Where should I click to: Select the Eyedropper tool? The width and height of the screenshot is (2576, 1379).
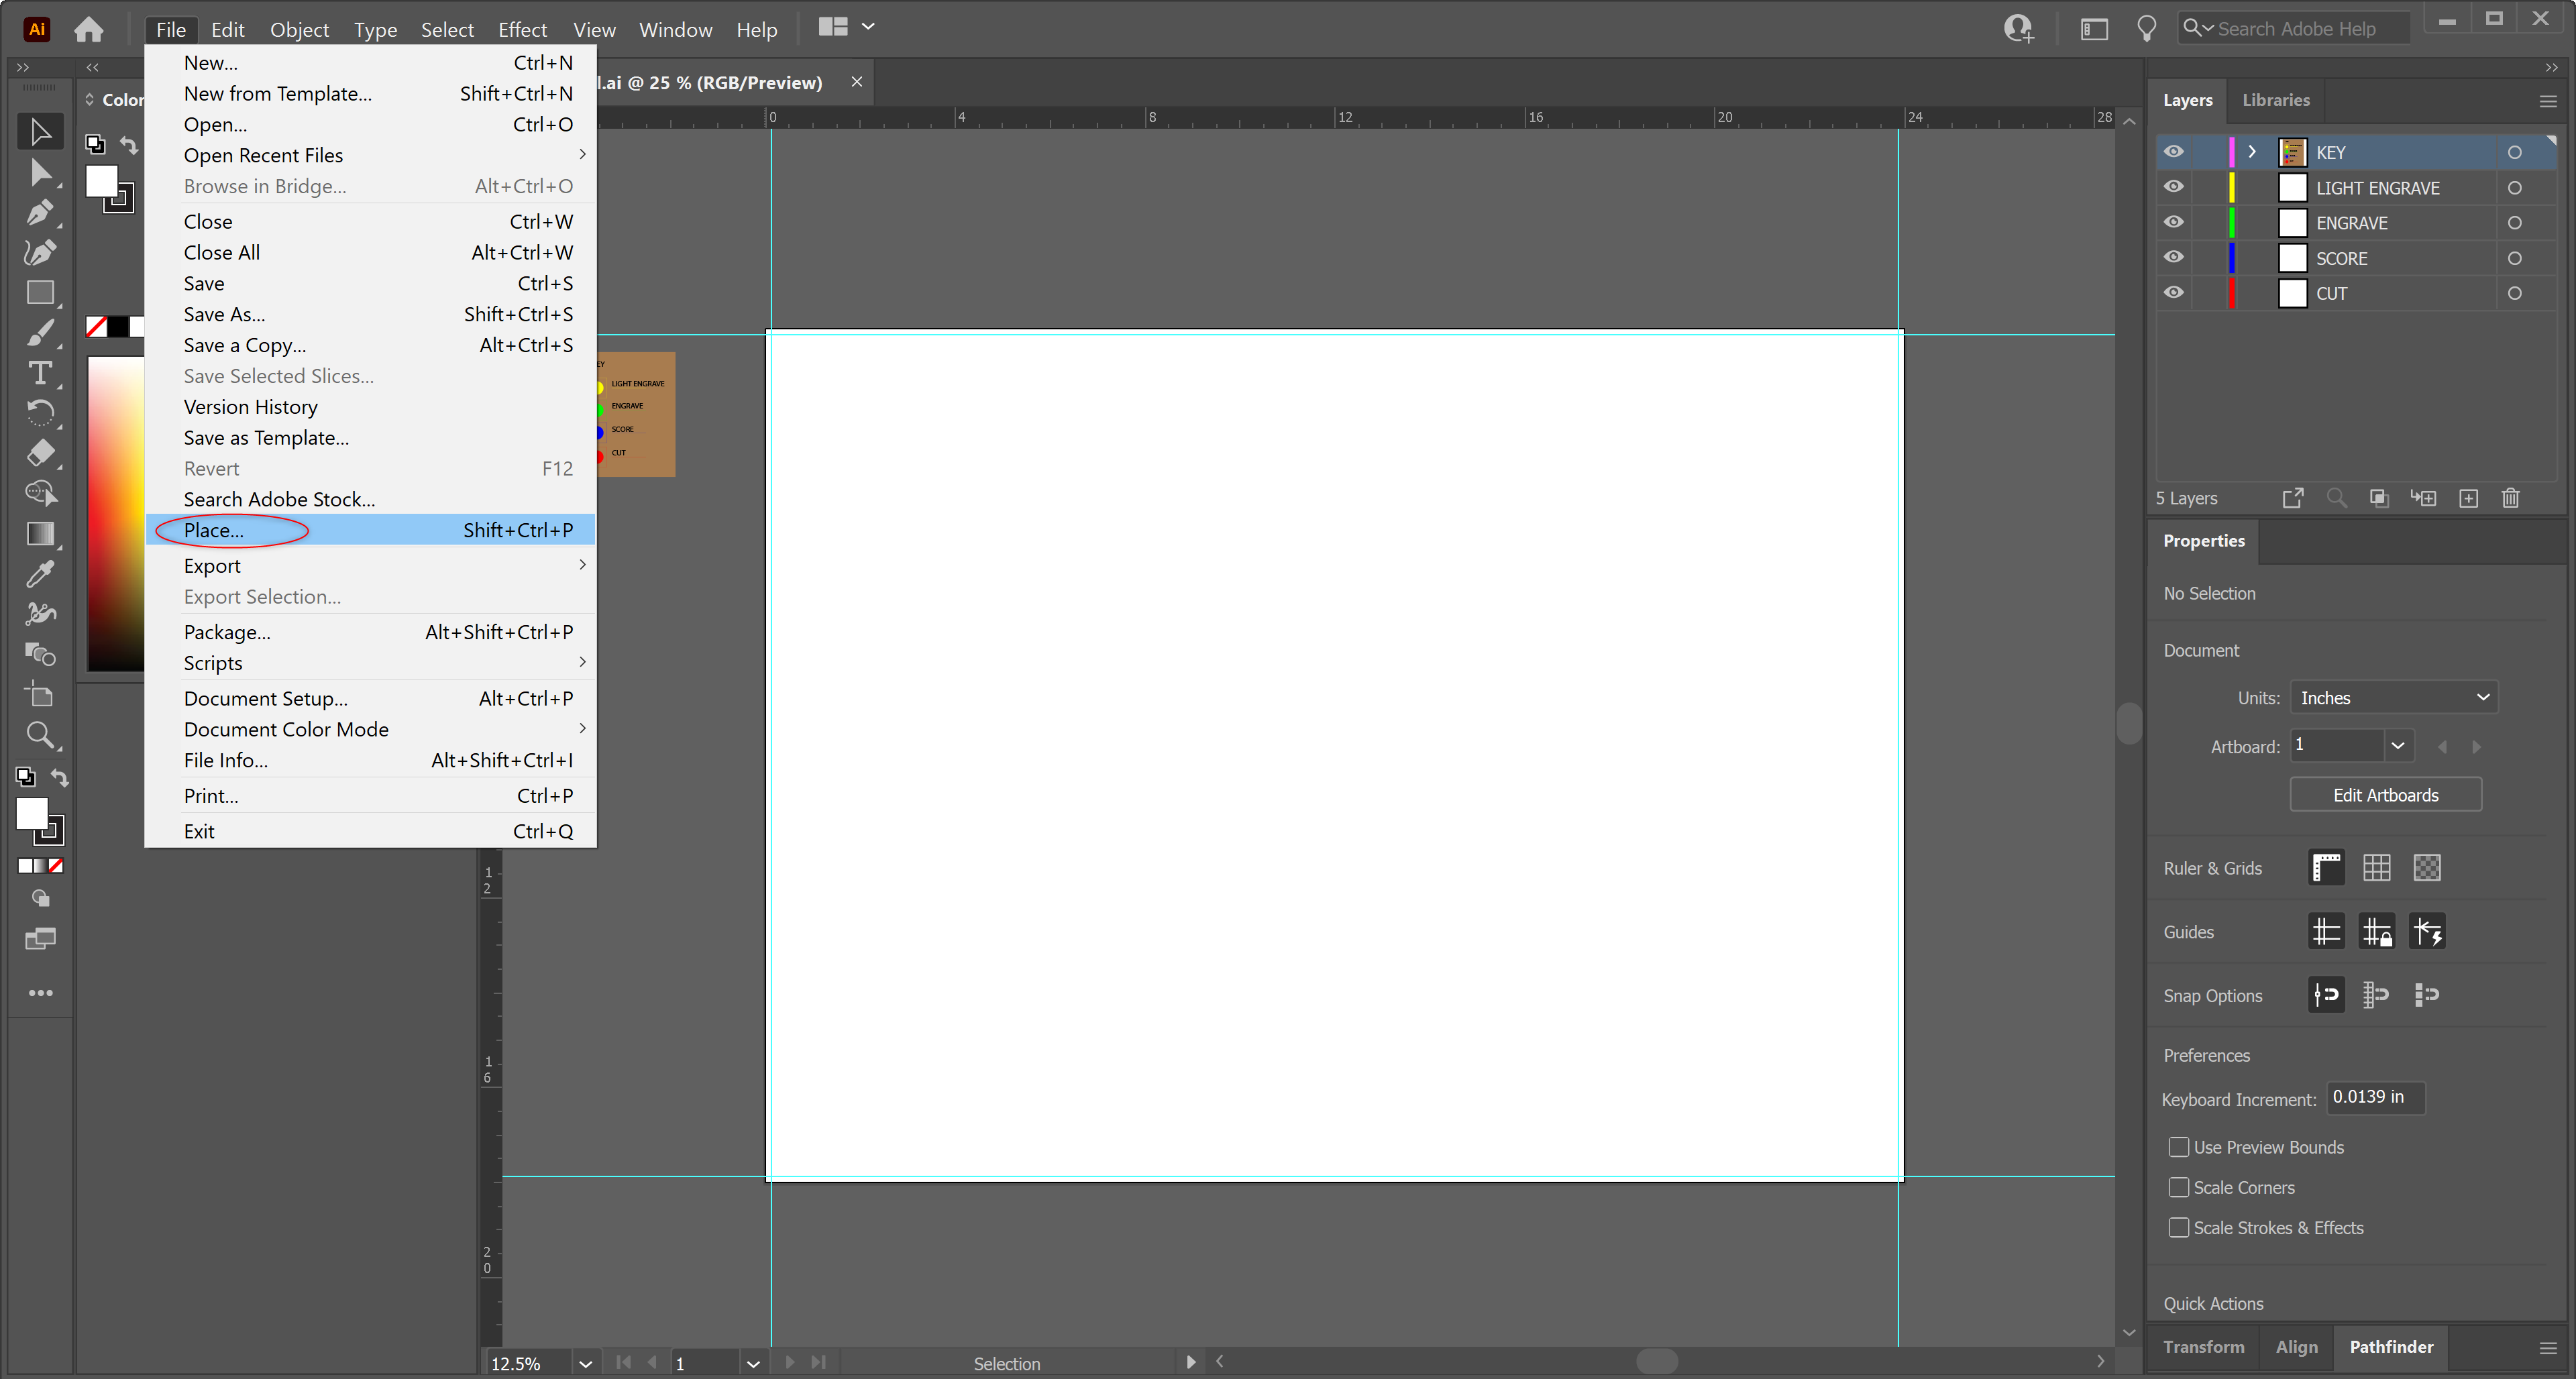click(x=40, y=573)
